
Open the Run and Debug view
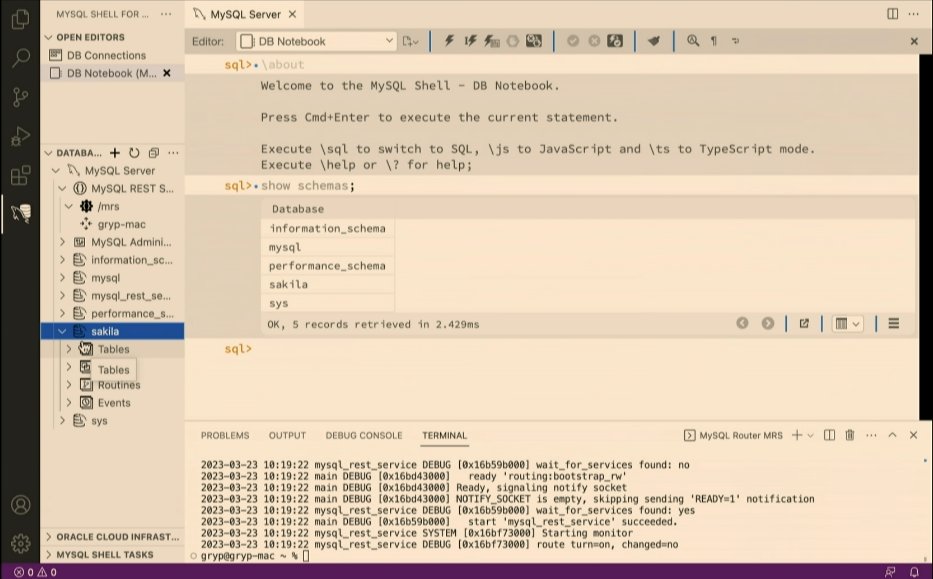click(x=20, y=136)
